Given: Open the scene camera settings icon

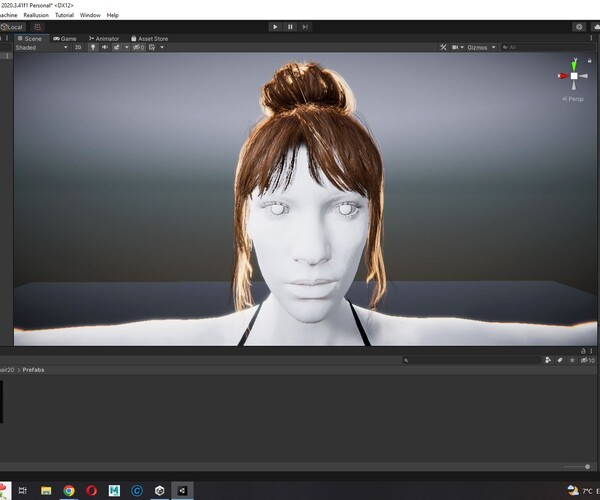Looking at the screenshot, I should tap(455, 47).
